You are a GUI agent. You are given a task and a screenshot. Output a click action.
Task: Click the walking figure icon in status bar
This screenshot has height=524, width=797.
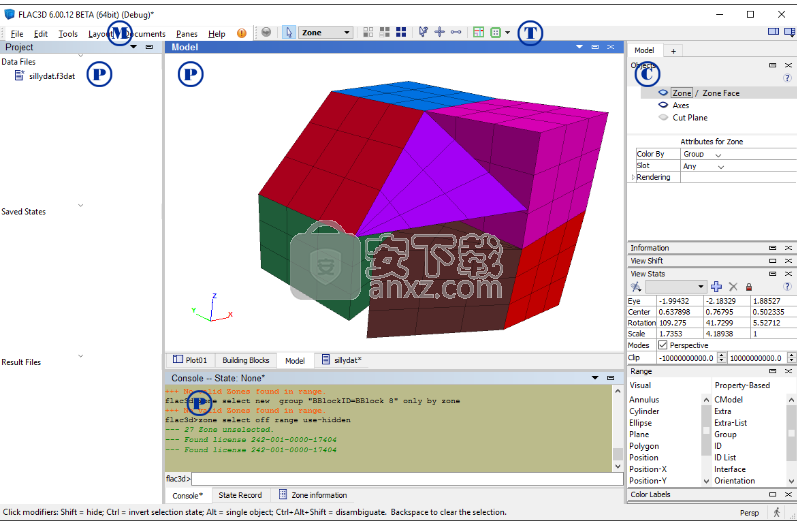click(x=776, y=512)
